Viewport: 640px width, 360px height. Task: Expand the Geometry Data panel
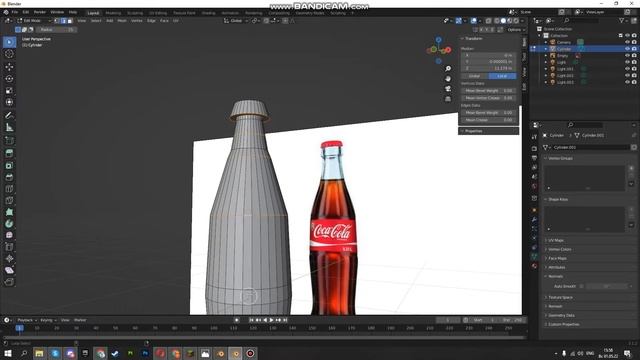tap(561, 315)
